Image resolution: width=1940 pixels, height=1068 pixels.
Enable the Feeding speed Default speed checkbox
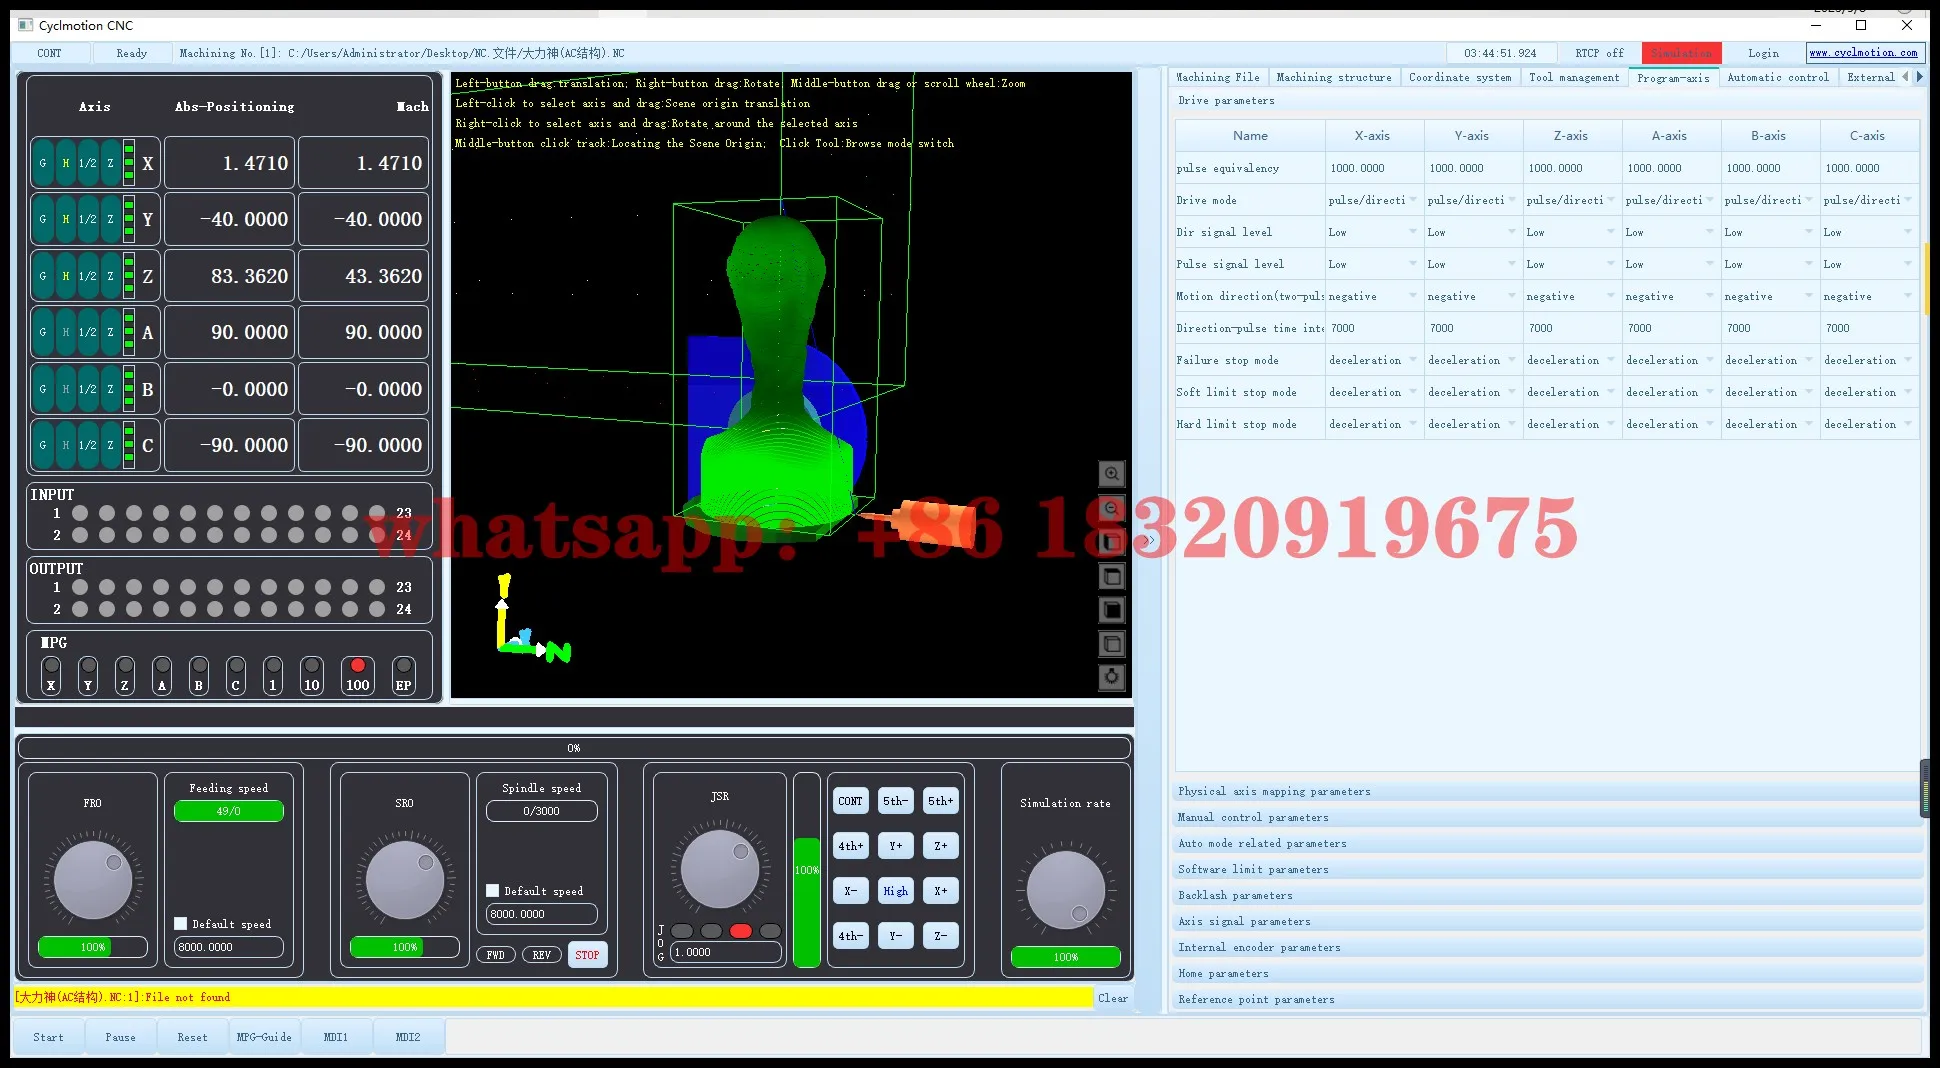pyautogui.click(x=181, y=924)
